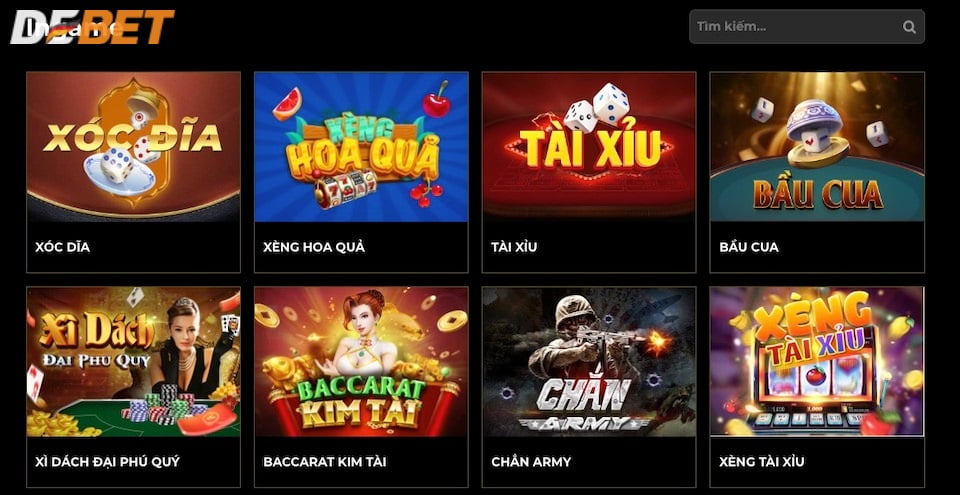Open the Xóc Đĩa game thumbnail
960x495 pixels.
(x=133, y=147)
